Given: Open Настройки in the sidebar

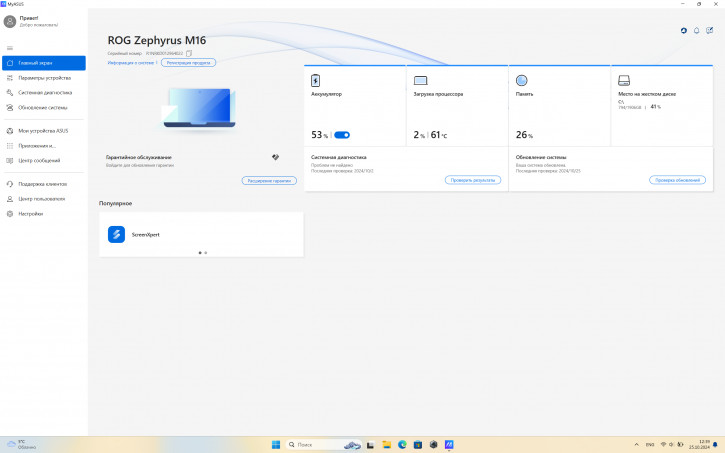Looking at the screenshot, I should tap(44, 214).
